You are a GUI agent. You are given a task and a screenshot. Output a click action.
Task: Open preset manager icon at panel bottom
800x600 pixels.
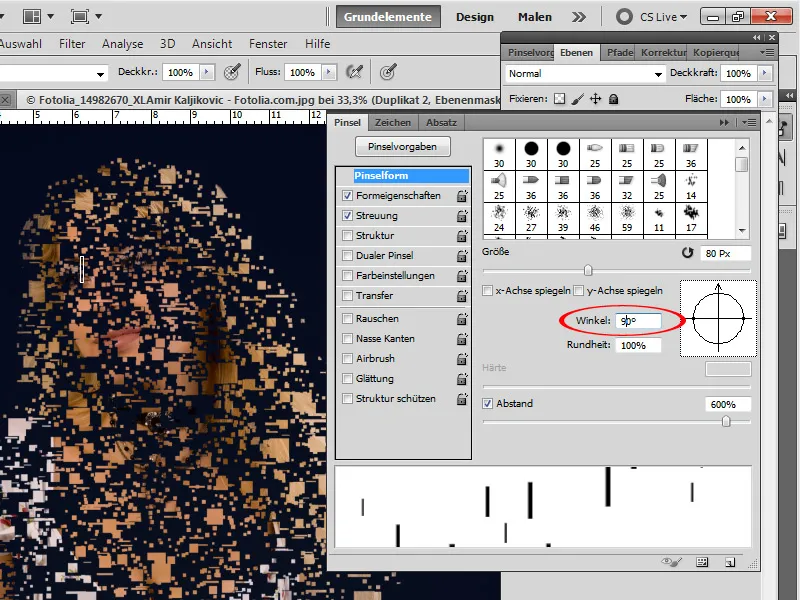pyautogui.click(x=702, y=562)
